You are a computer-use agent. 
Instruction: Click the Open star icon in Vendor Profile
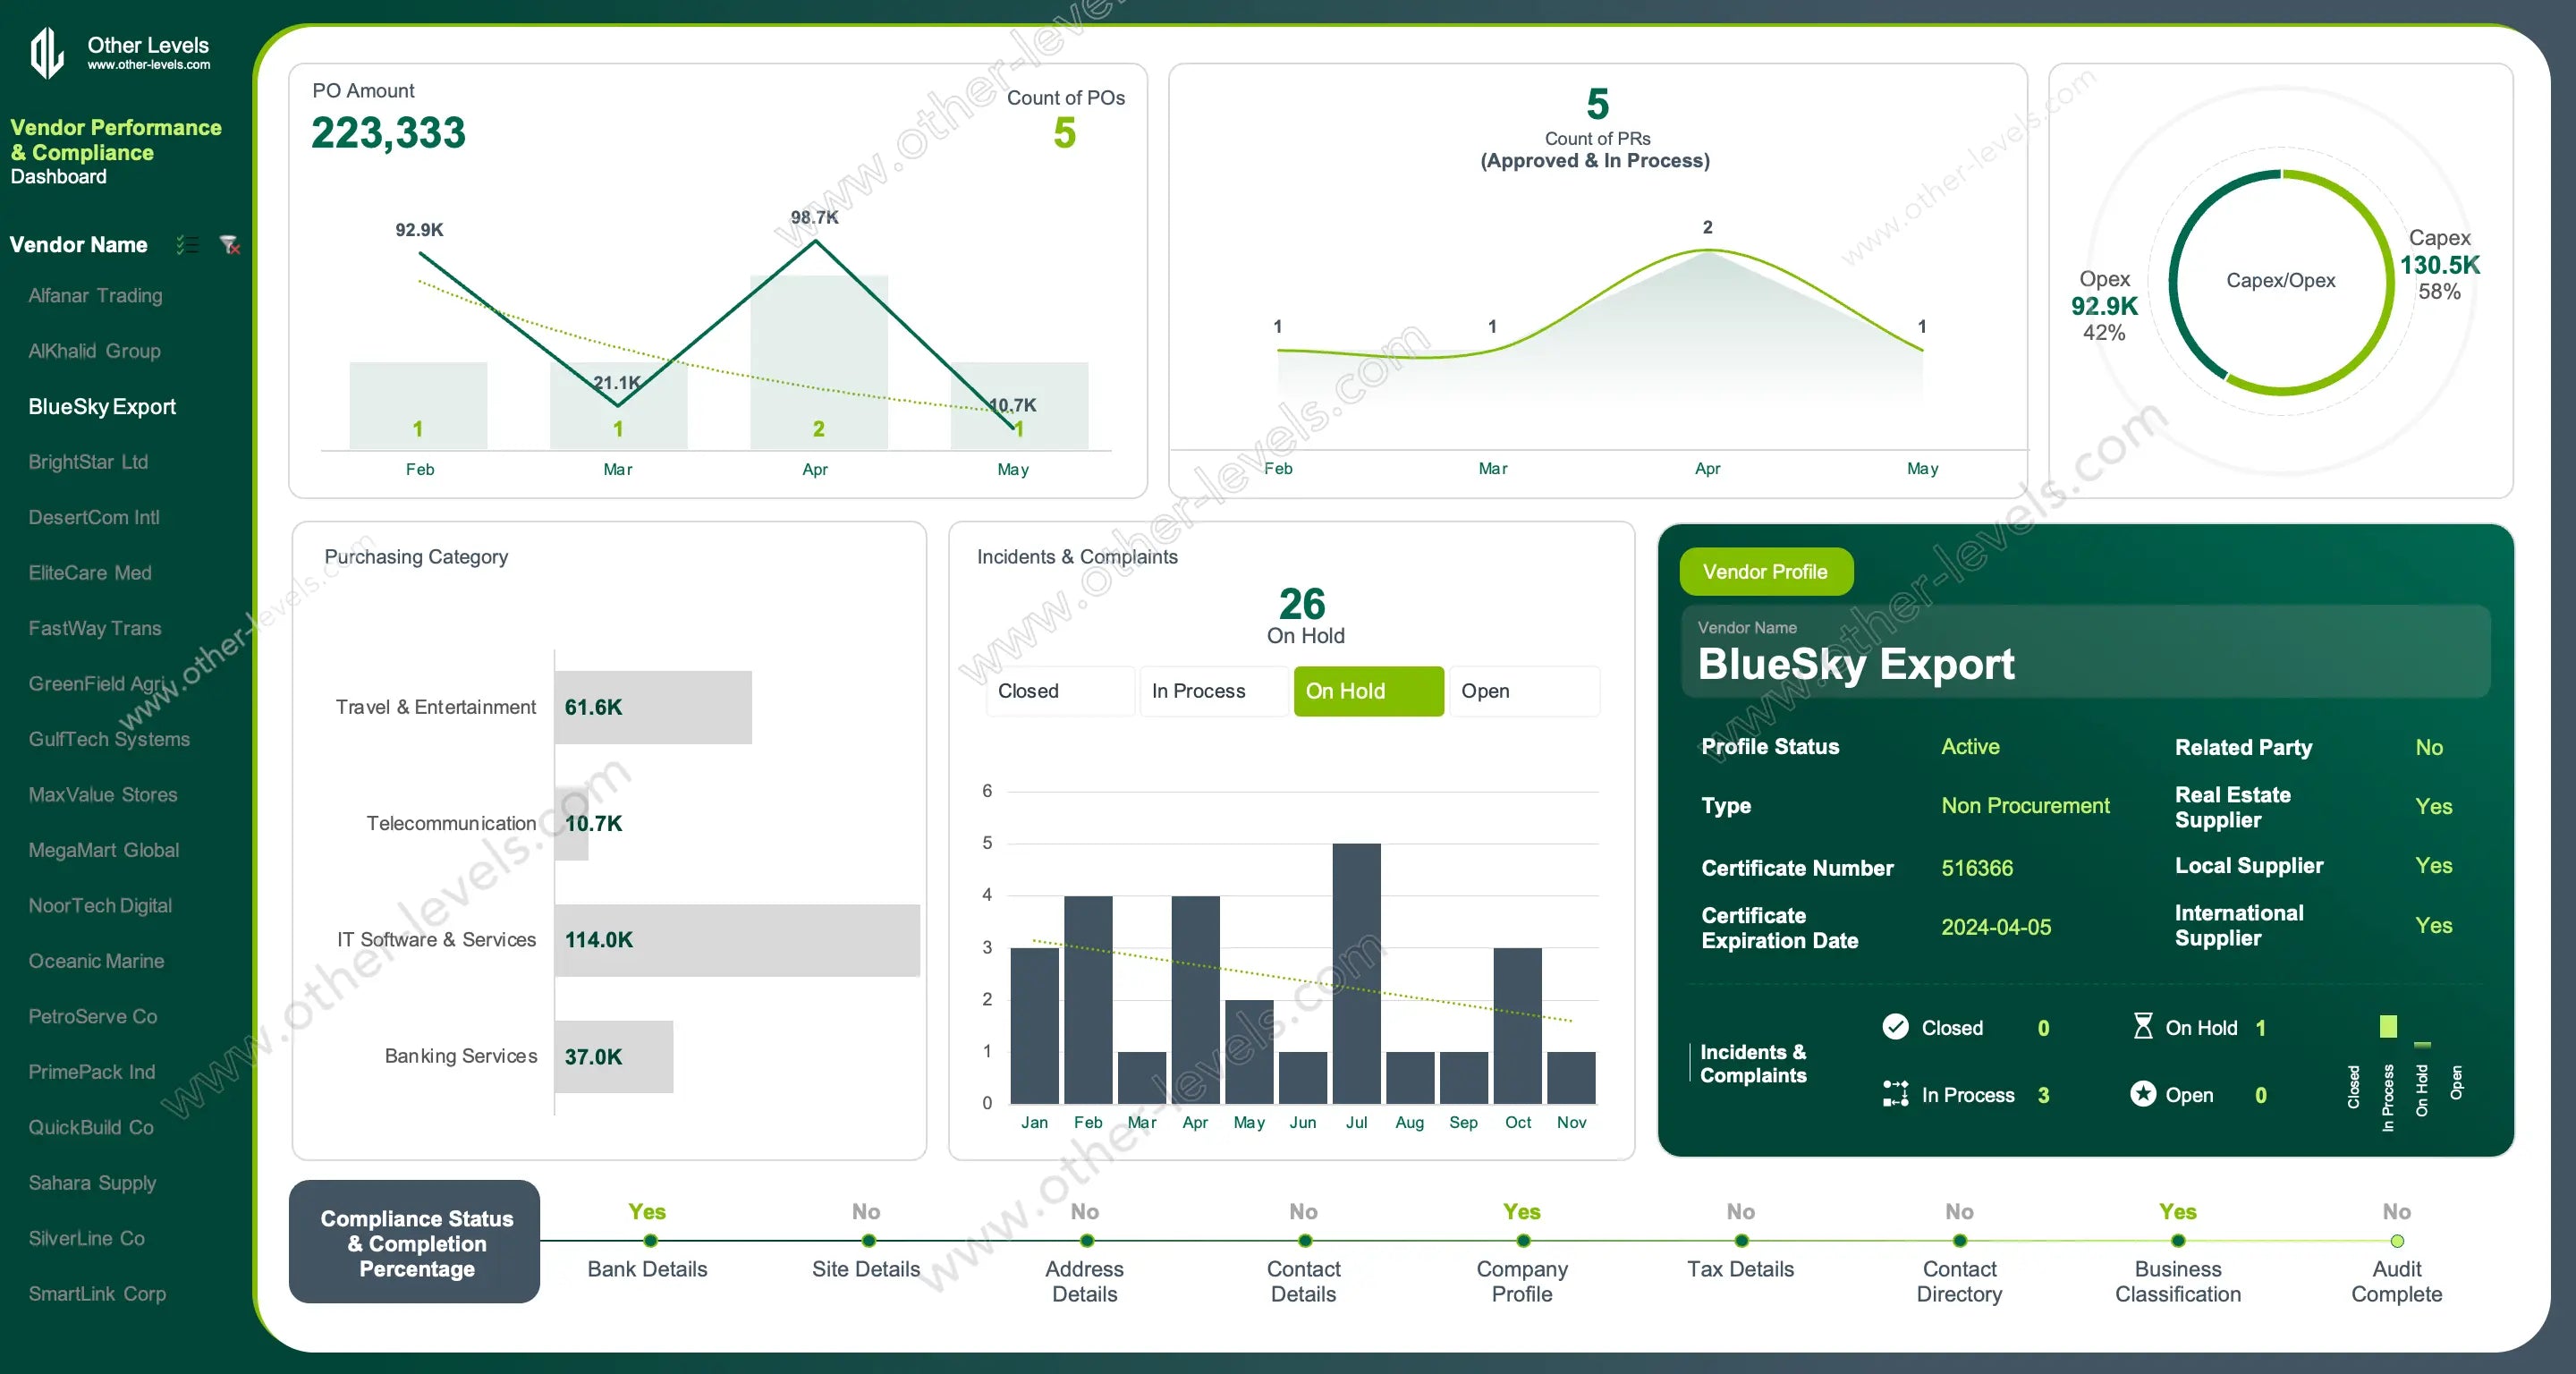(2143, 1094)
